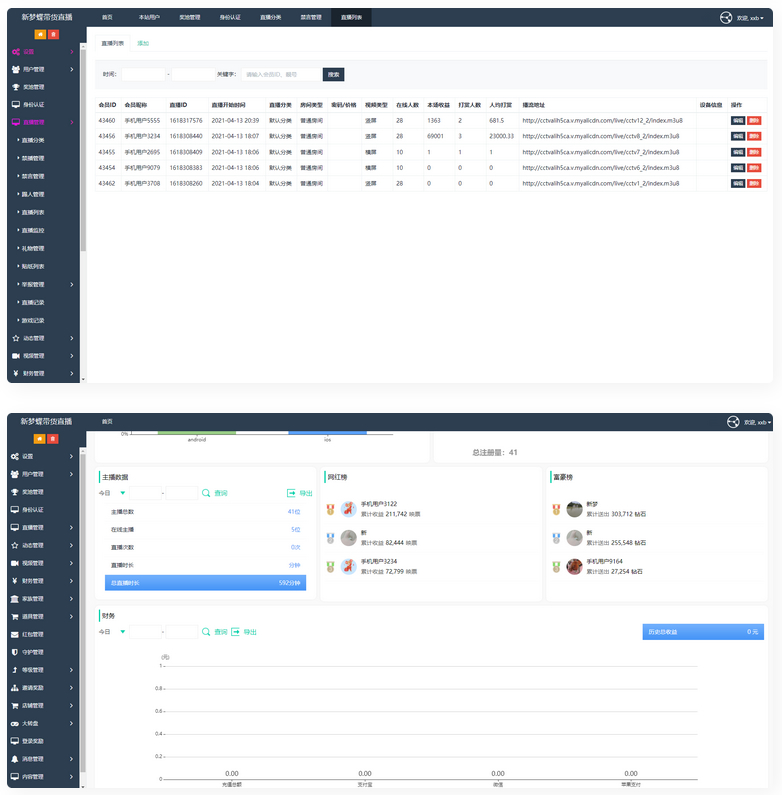The width and height of the screenshot is (782, 795).
Task: Expand 家族管理 in the lower sidebar
Action: 40,599
